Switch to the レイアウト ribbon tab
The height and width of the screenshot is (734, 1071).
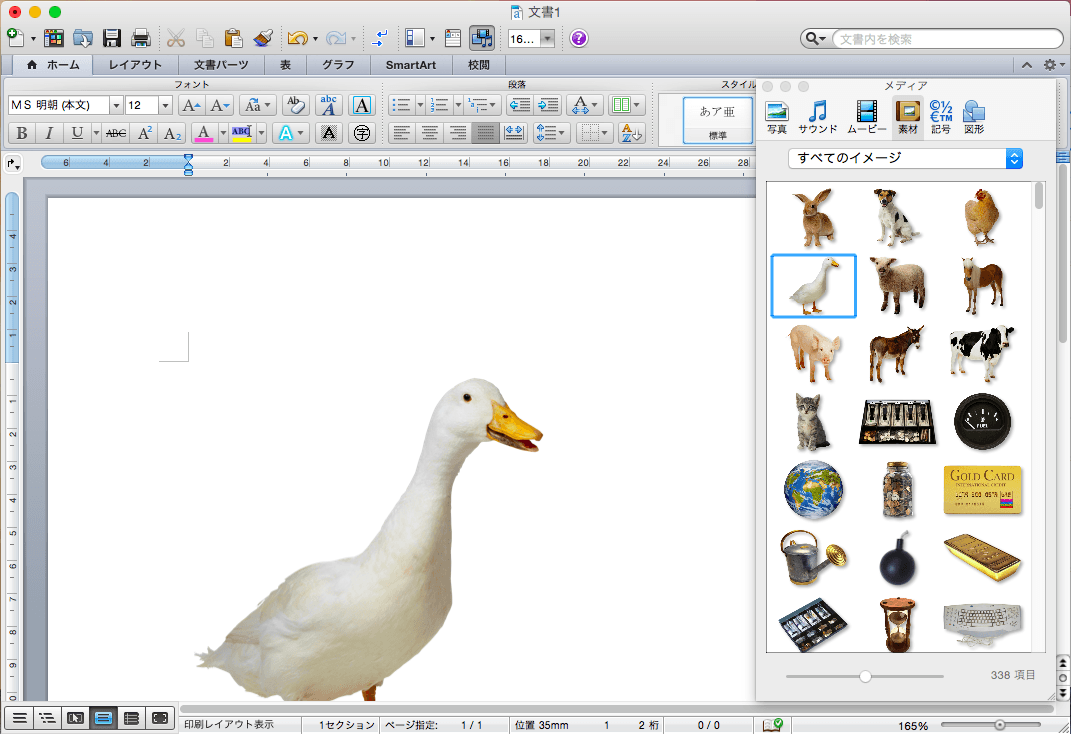[x=135, y=65]
